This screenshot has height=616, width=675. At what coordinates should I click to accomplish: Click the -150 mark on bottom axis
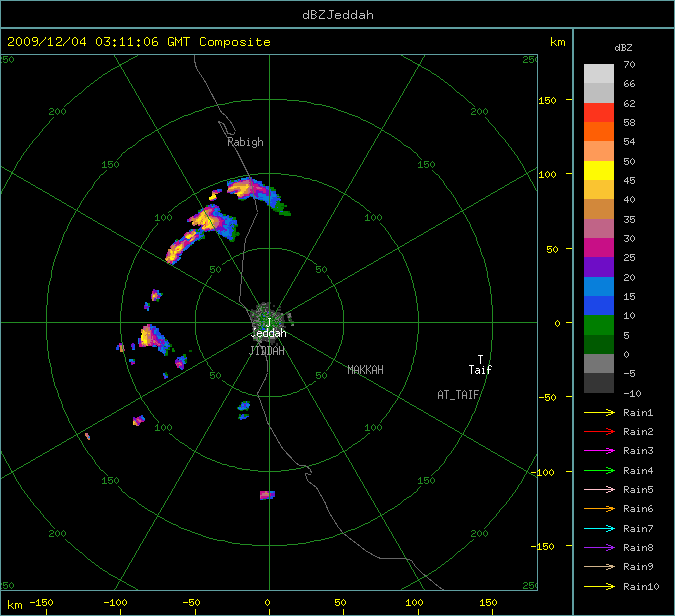(x=41, y=602)
